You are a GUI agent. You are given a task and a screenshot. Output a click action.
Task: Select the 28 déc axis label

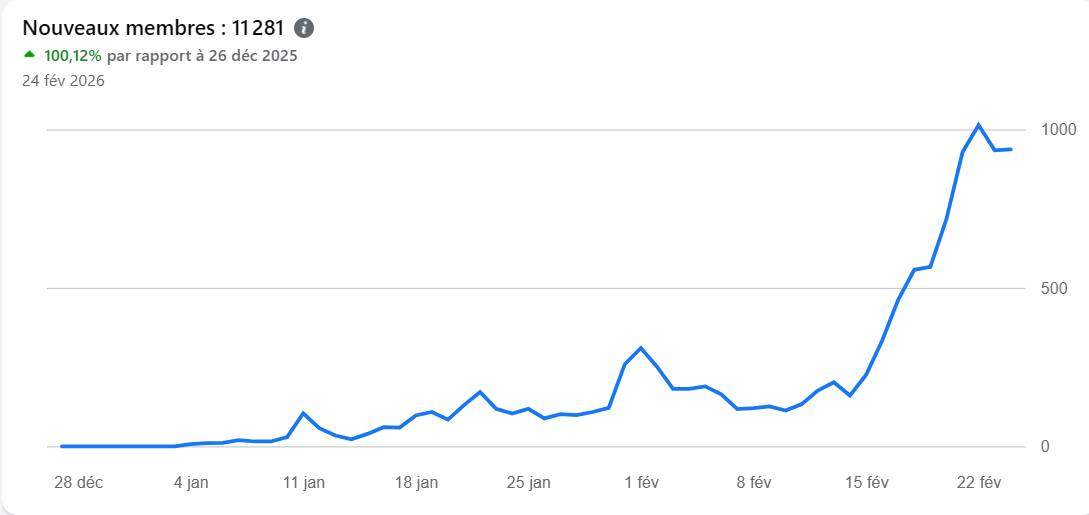(x=78, y=482)
